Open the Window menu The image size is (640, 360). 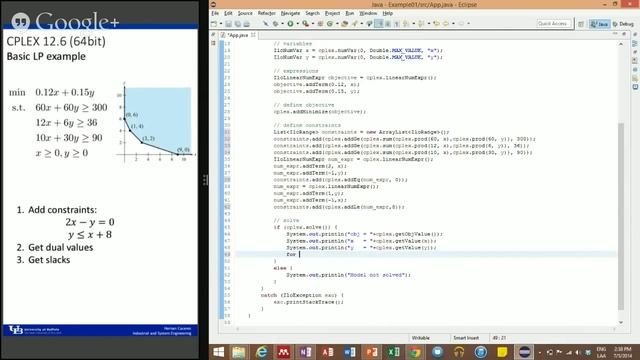point(368,13)
